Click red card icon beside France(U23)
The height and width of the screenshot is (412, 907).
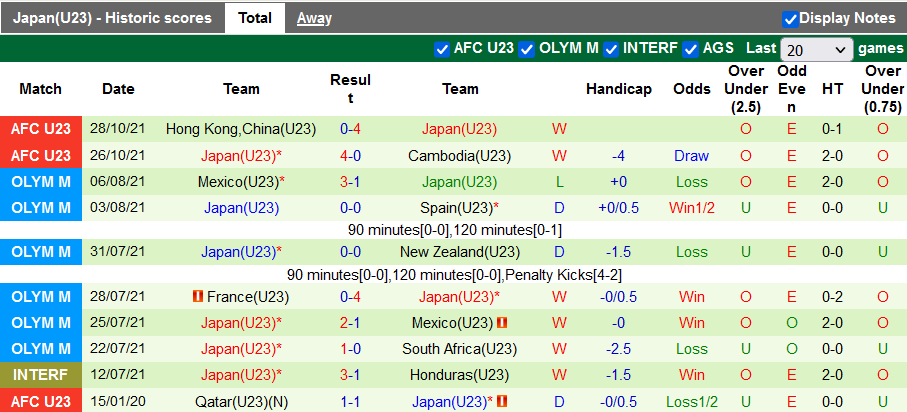197,296
